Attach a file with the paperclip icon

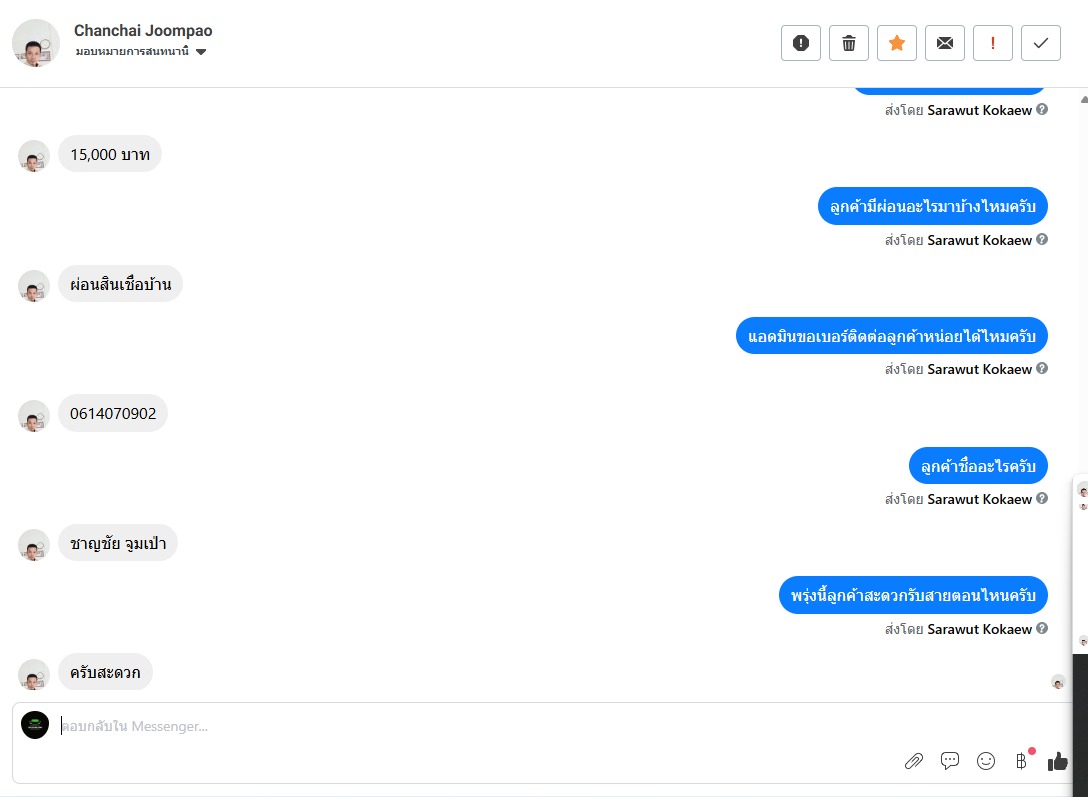click(x=913, y=761)
